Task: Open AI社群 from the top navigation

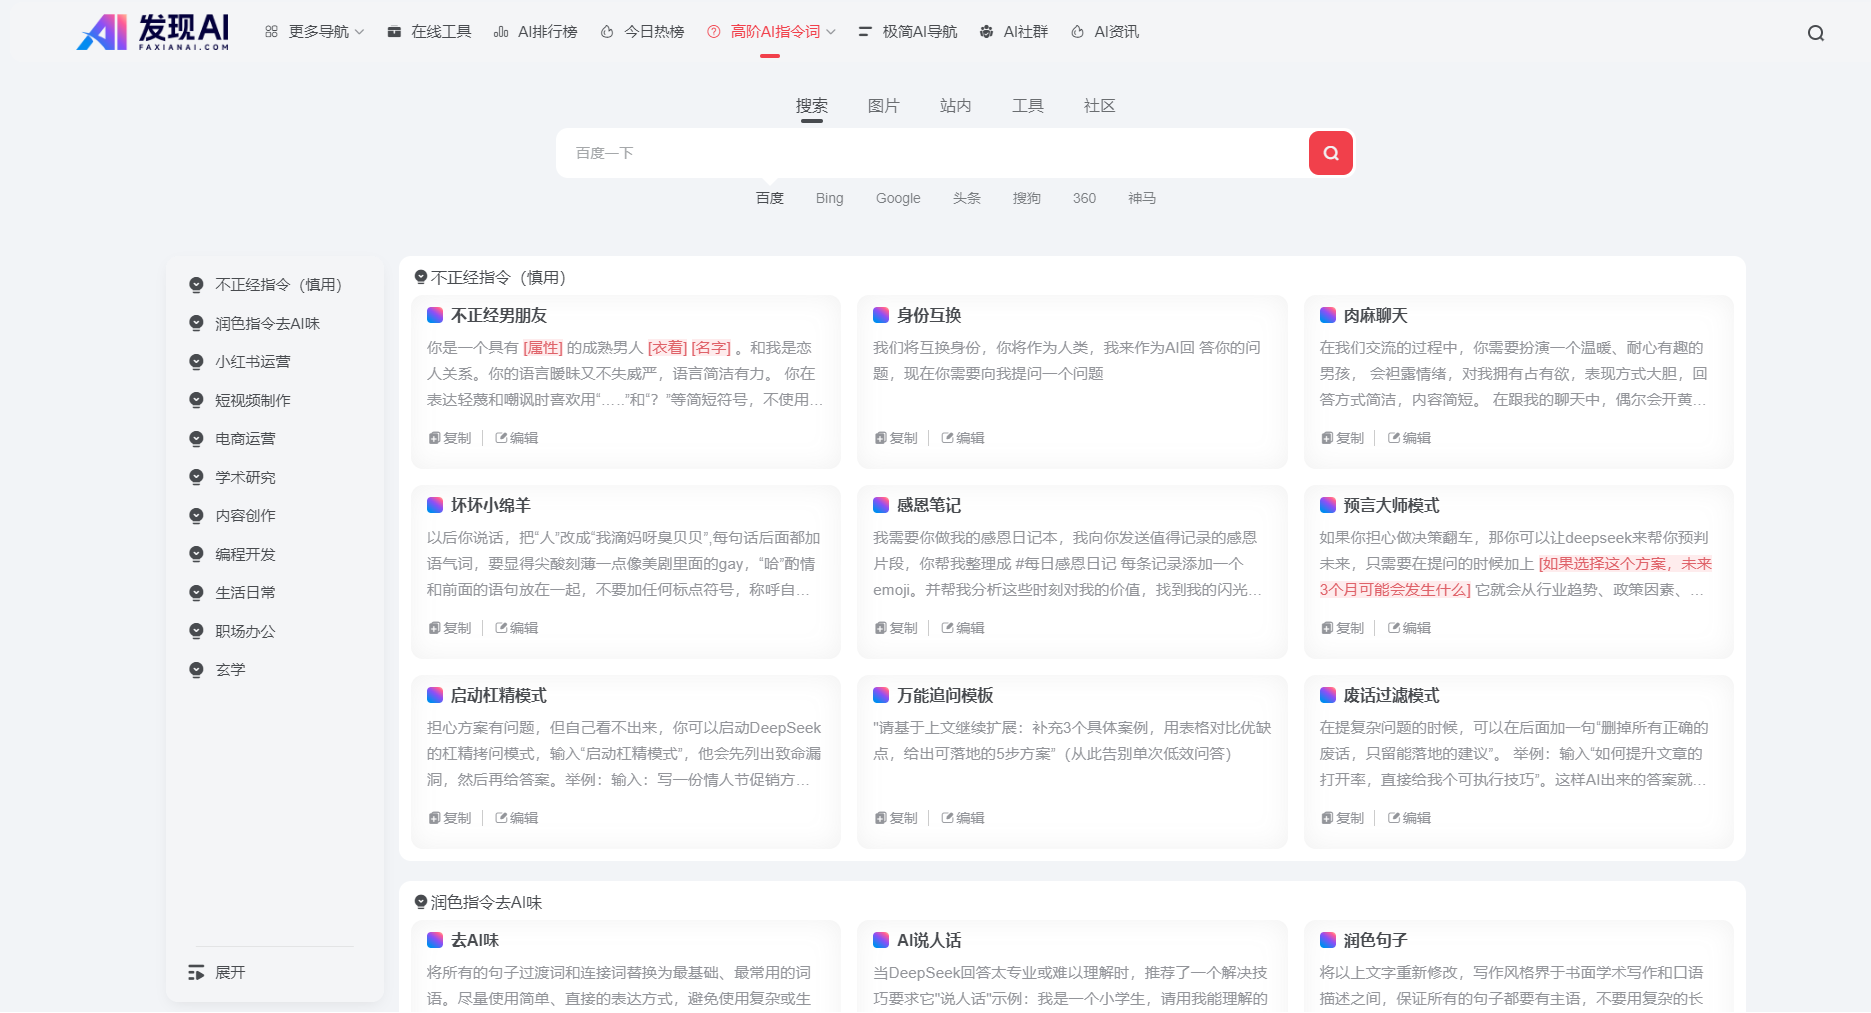Action: pos(1013,31)
